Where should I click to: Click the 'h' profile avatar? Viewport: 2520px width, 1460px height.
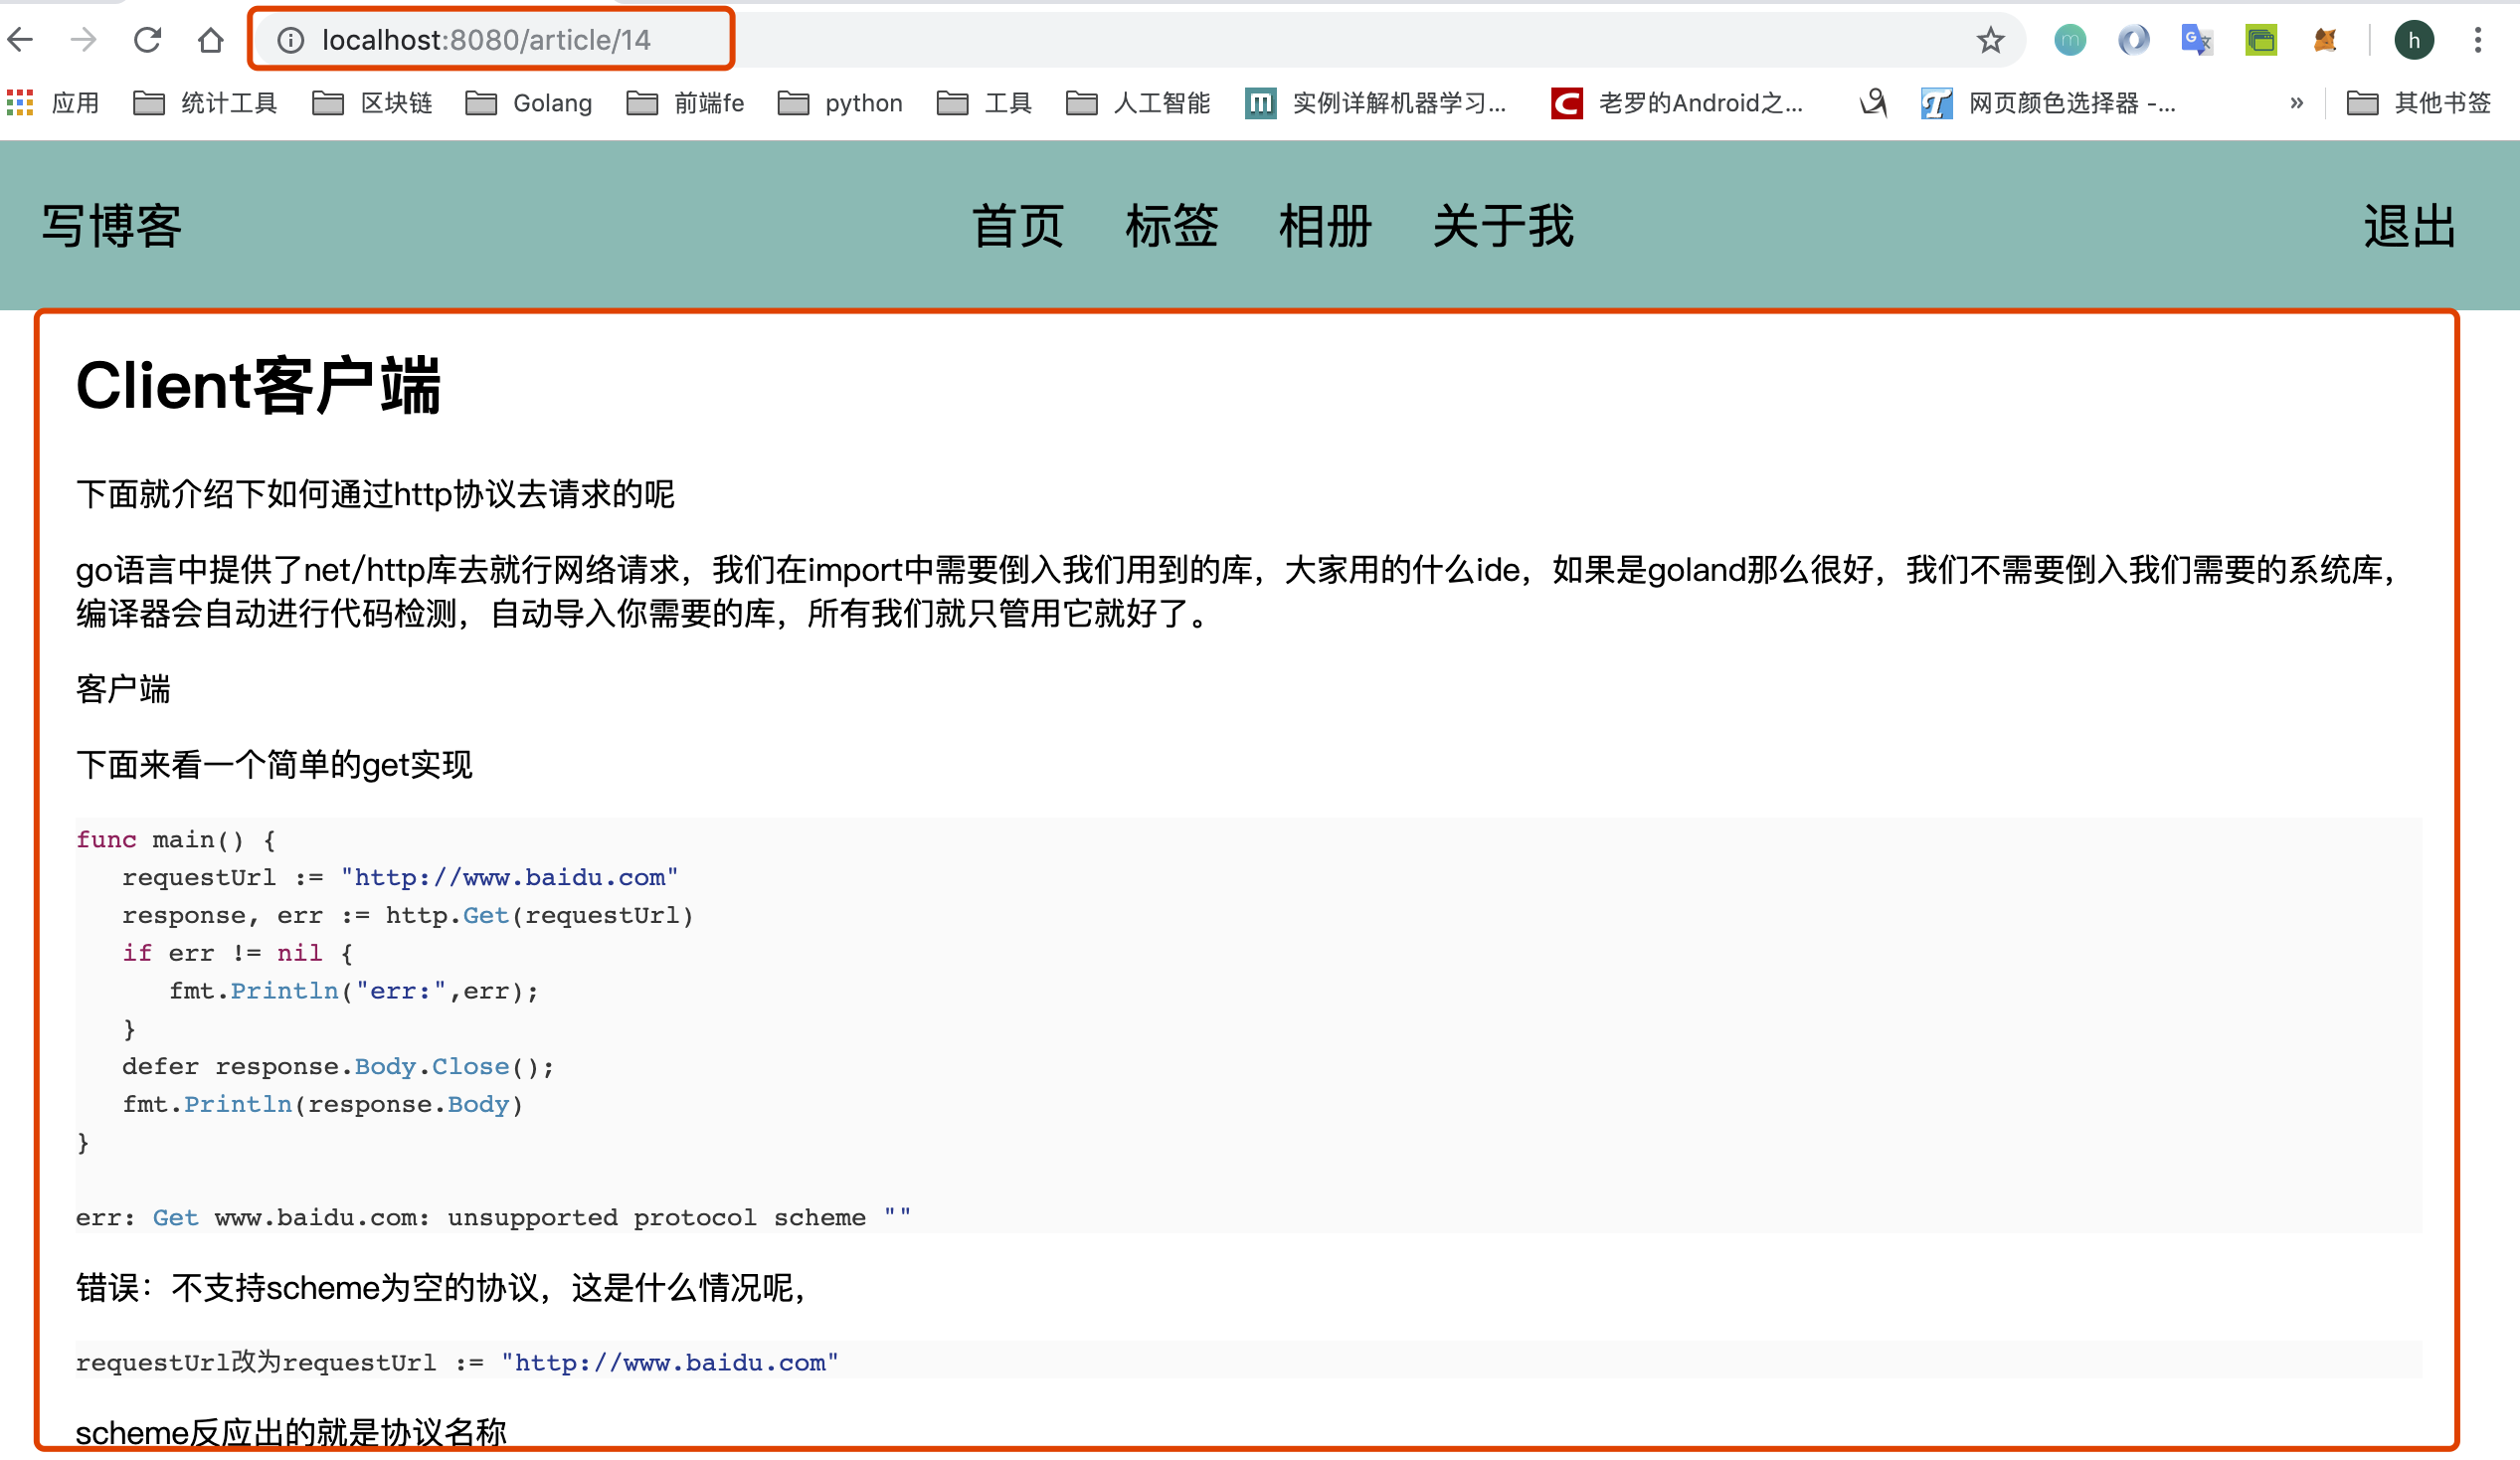[2416, 40]
